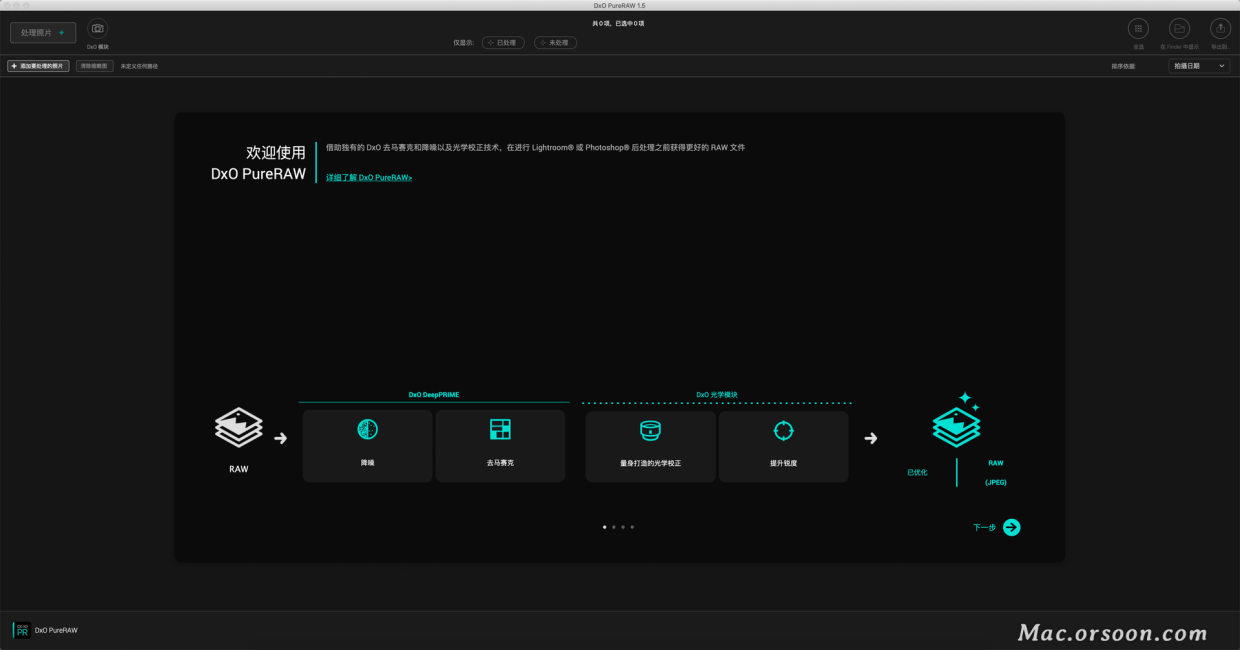Click the 提升锐度 sharpness target icon
The height and width of the screenshot is (650, 1240).
tap(783, 430)
